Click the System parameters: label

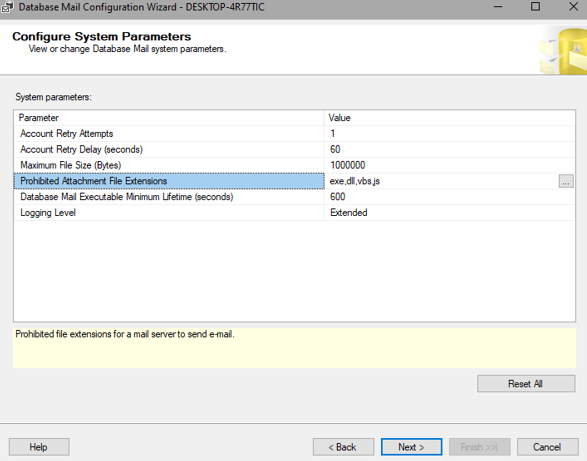[53, 97]
